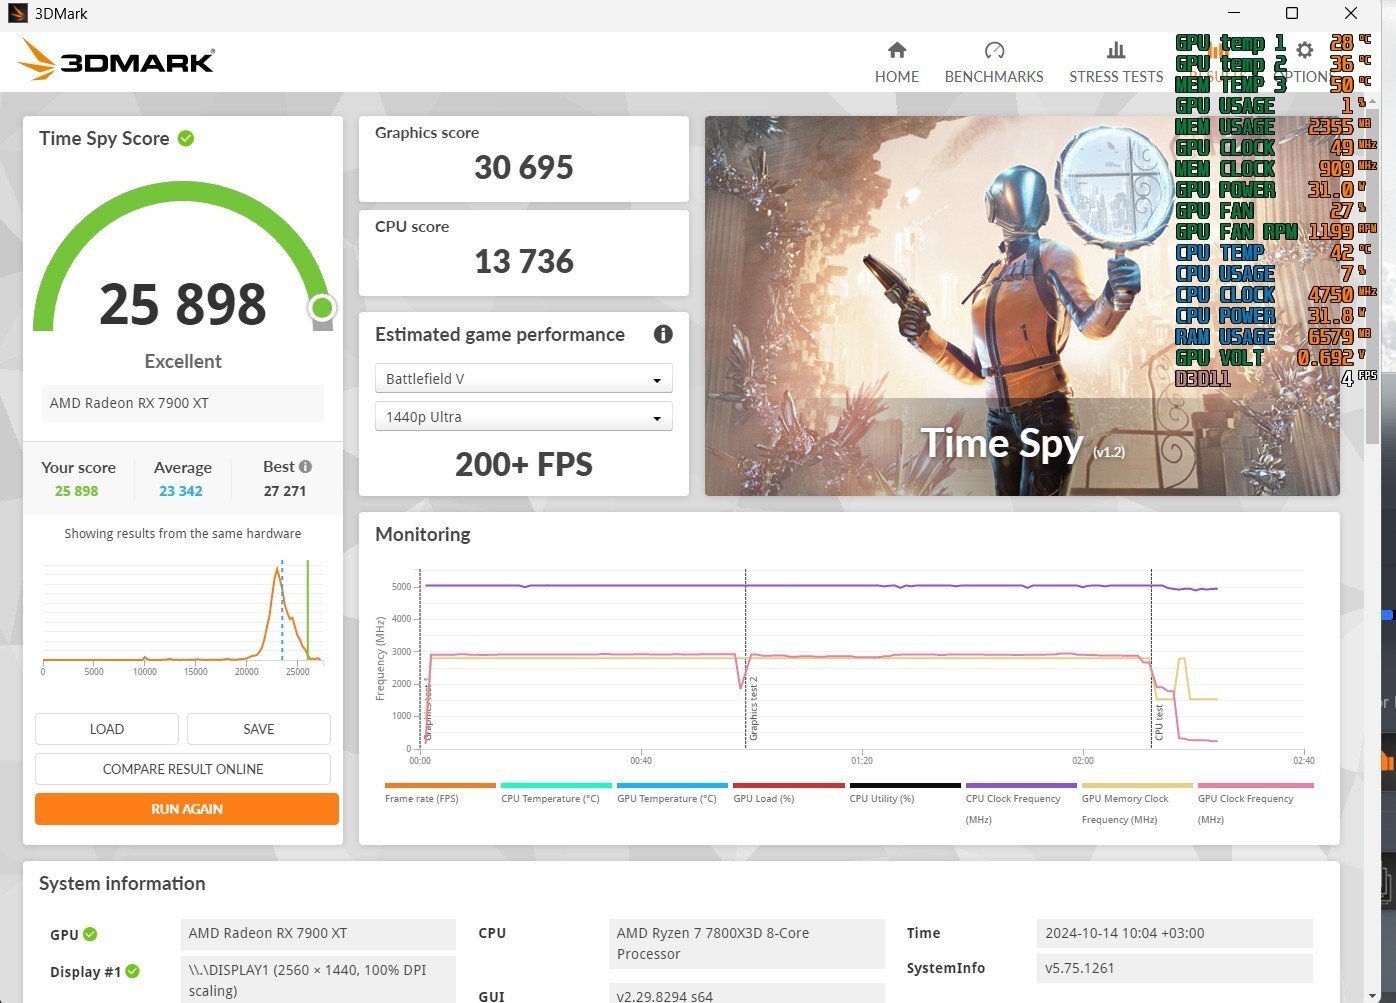Click the CPU score value 13 736

[x=524, y=261]
